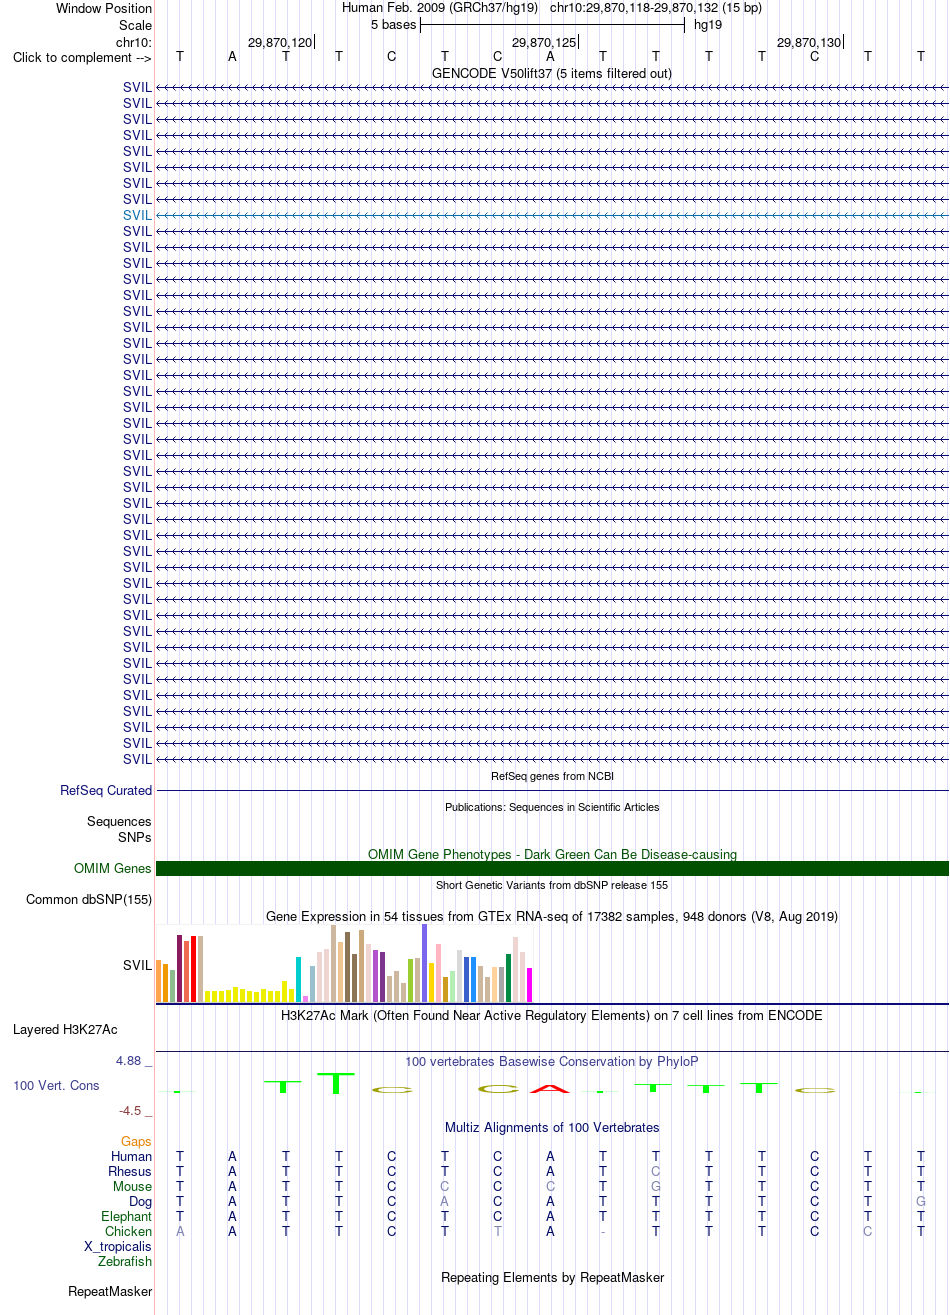Click the tallest violet bar in GTEx chart
The image size is (950, 1315).
[x=424, y=963]
